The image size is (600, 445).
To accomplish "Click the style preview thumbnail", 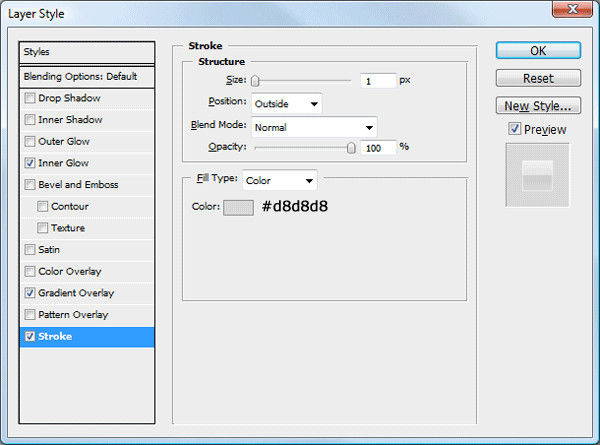I will click(538, 176).
